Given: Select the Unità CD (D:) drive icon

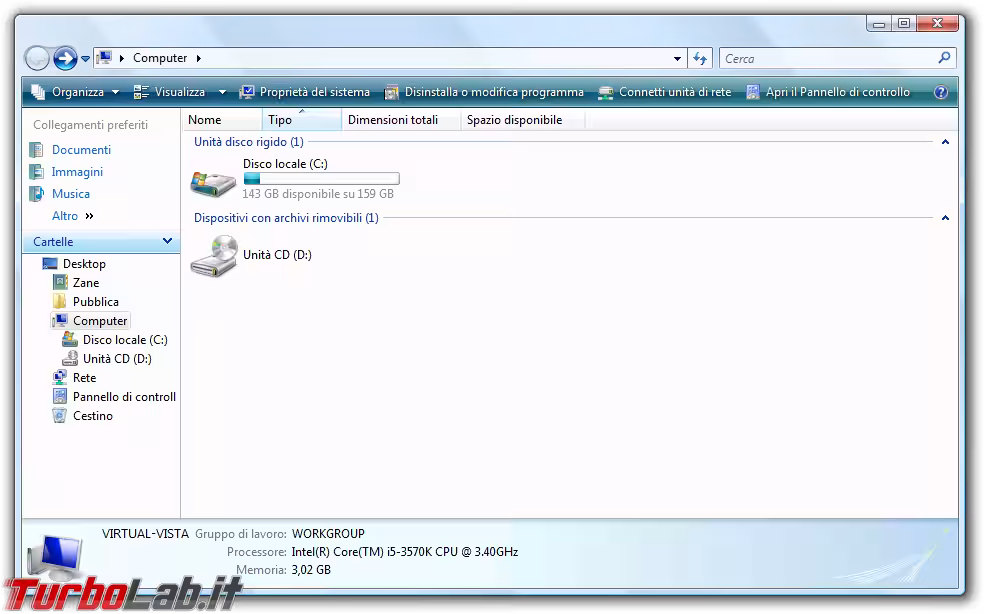Looking at the screenshot, I should pyautogui.click(x=214, y=256).
